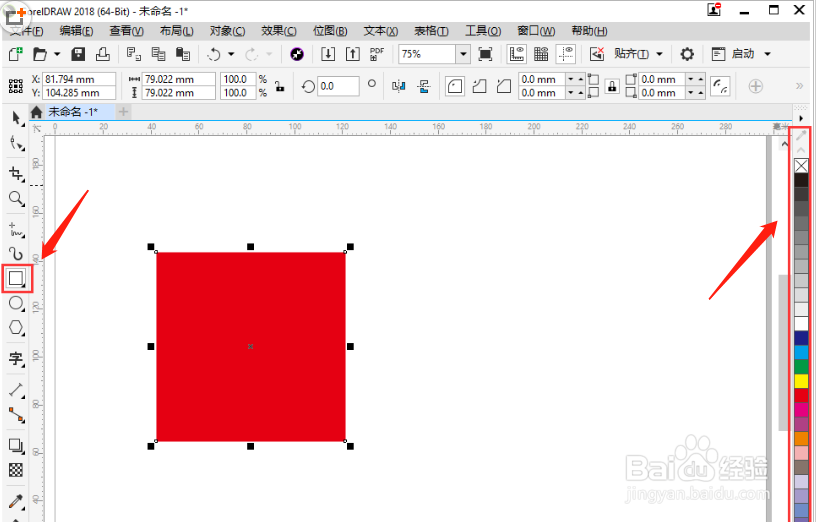Open the zoom level dropdown
The width and height of the screenshot is (816, 522).
(463, 54)
